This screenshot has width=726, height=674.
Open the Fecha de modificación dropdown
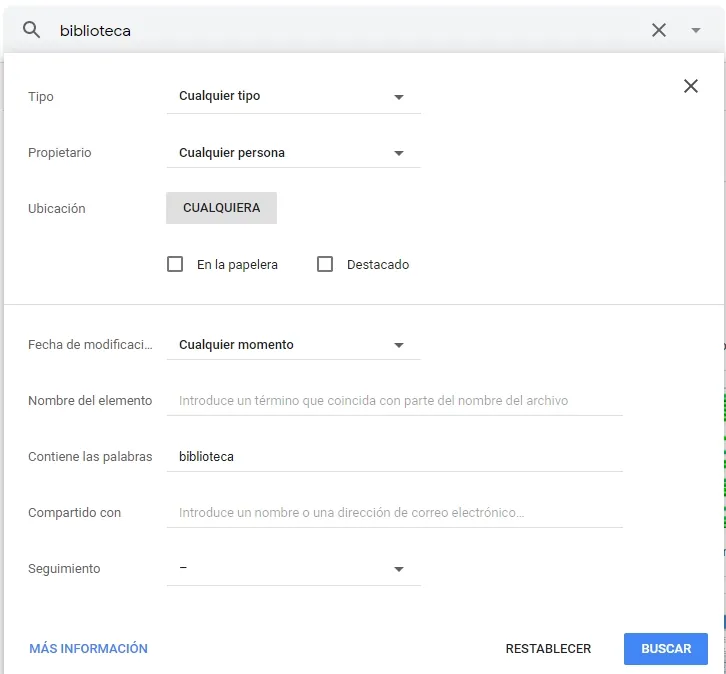pyautogui.click(x=293, y=345)
